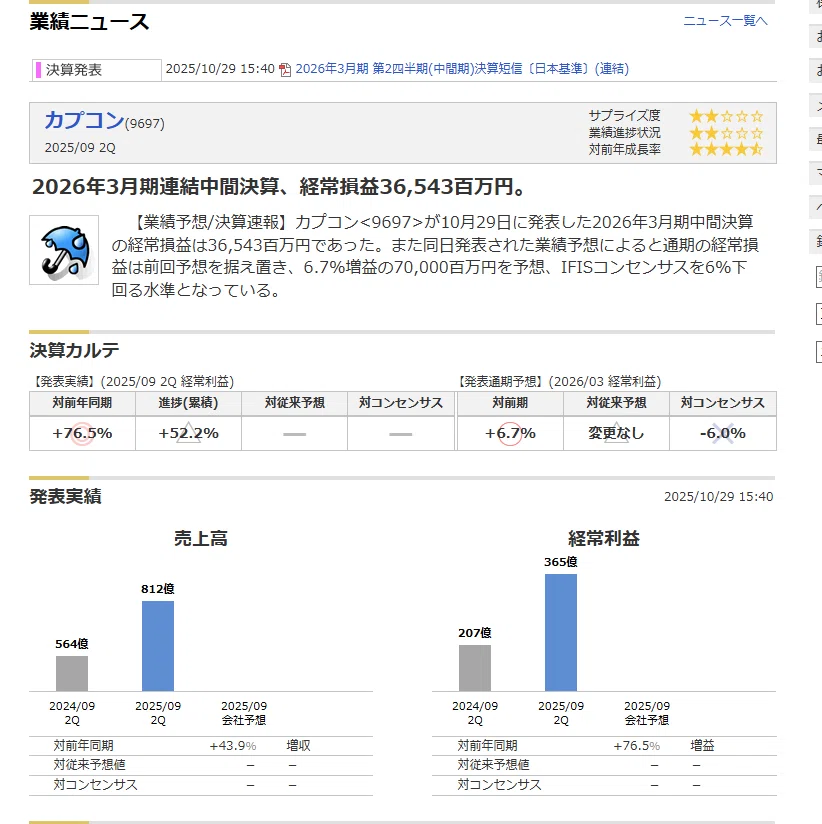Viewport: 822px width, 824px height.
Task: Click the 発表実績 section heading
Action: point(66,497)
